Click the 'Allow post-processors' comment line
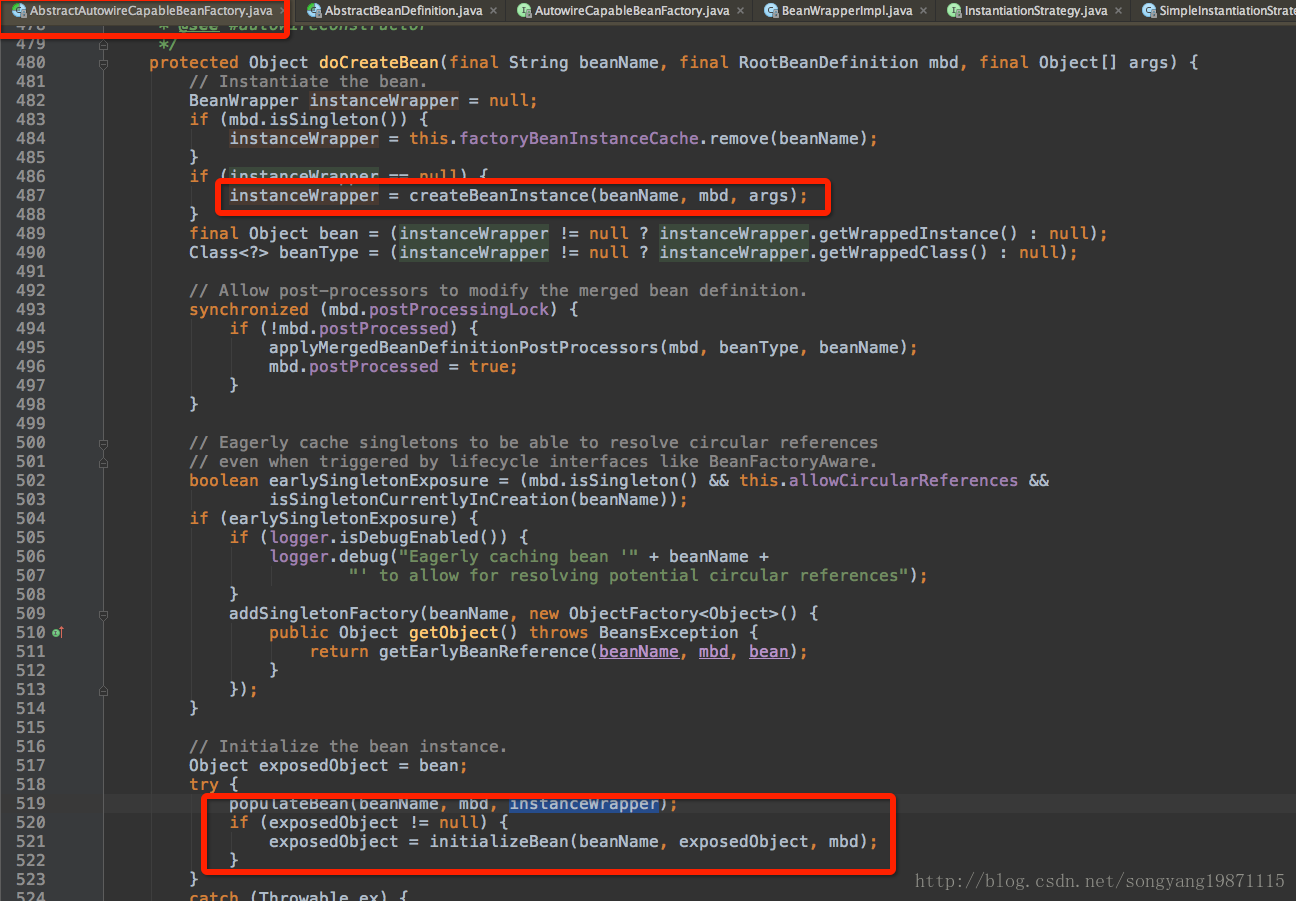1296x901 pixels. tap(498, 290)
